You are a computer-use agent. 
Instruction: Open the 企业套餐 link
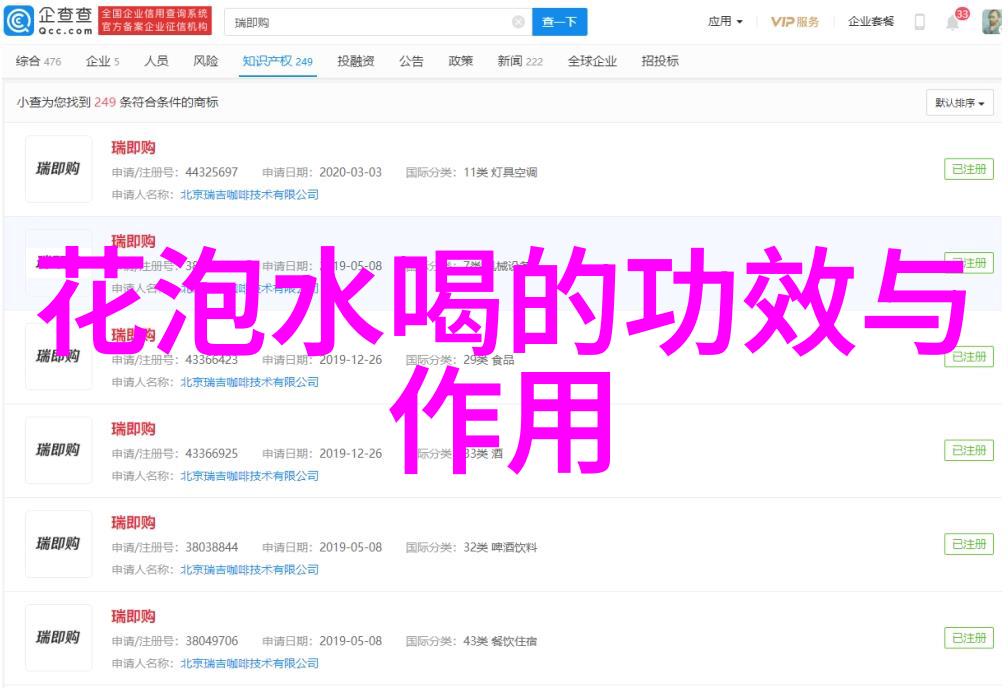tap(870, 22)
